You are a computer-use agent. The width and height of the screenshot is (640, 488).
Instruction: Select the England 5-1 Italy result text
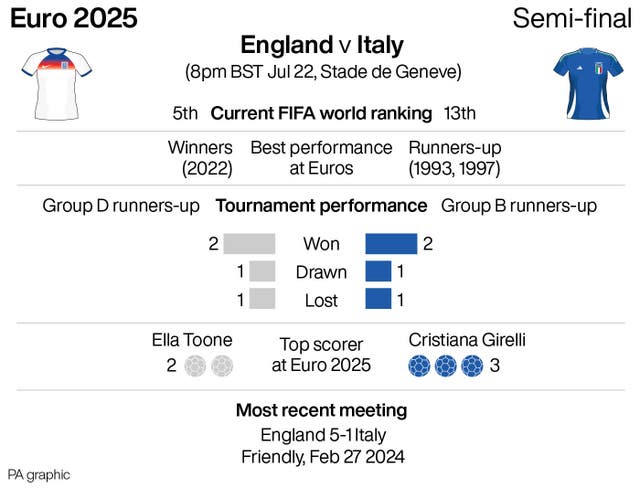pyautogui.click(x=321, y=435)
